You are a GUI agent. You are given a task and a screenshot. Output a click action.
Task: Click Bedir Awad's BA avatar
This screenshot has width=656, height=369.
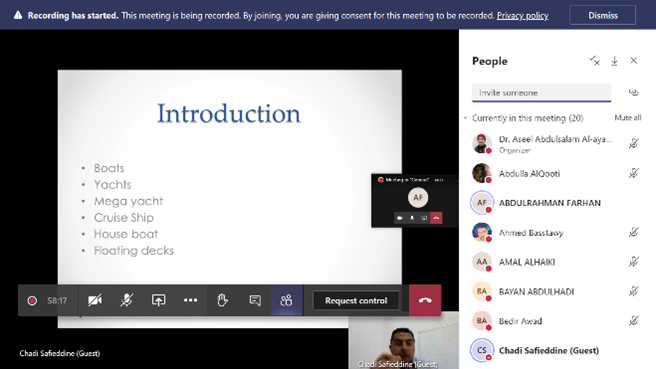coord(482,321)
